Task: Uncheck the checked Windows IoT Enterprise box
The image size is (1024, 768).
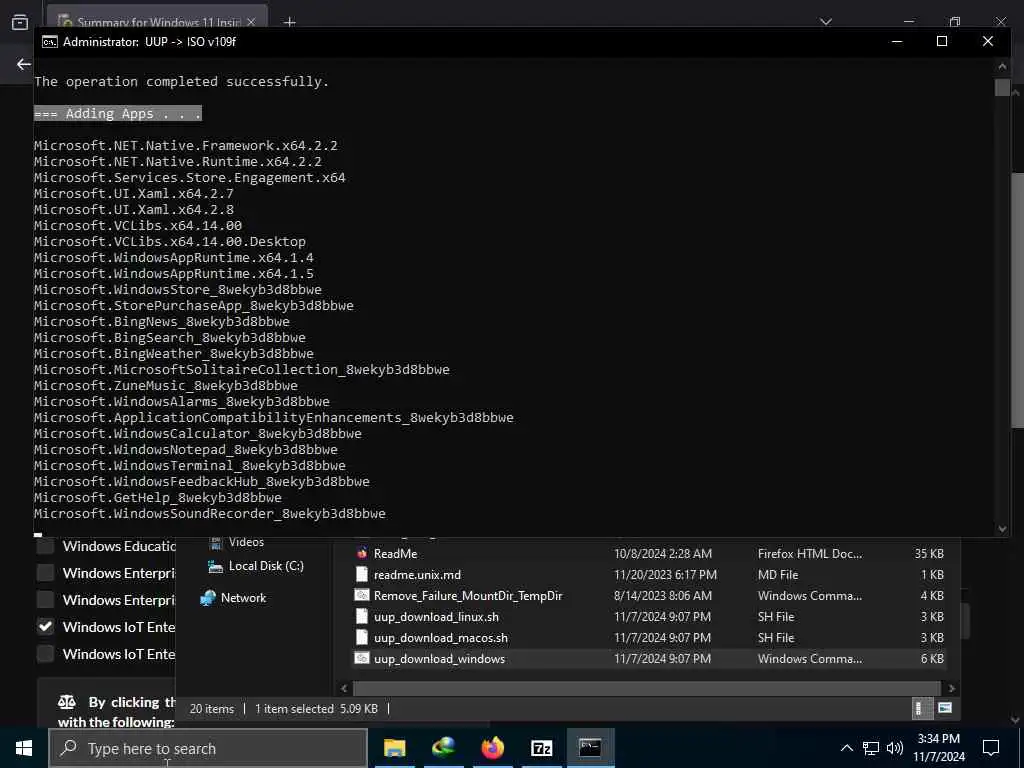Action: tap(45, 627)
